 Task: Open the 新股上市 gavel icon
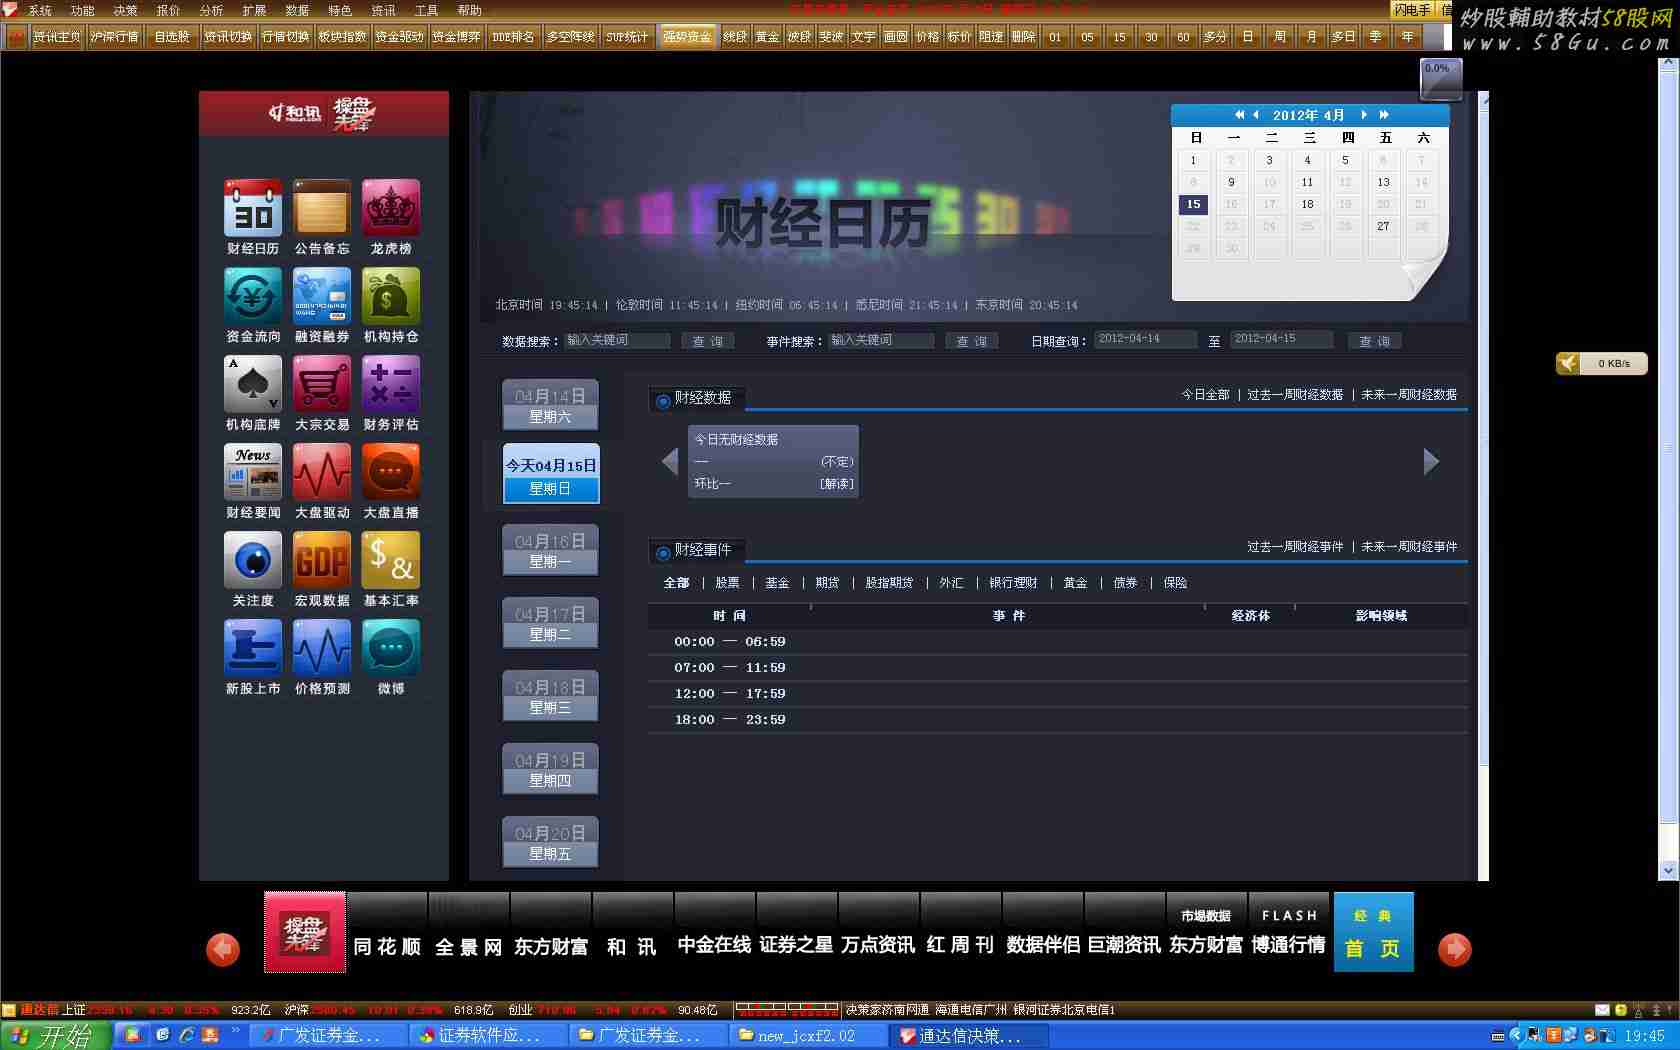coord(253,648)
